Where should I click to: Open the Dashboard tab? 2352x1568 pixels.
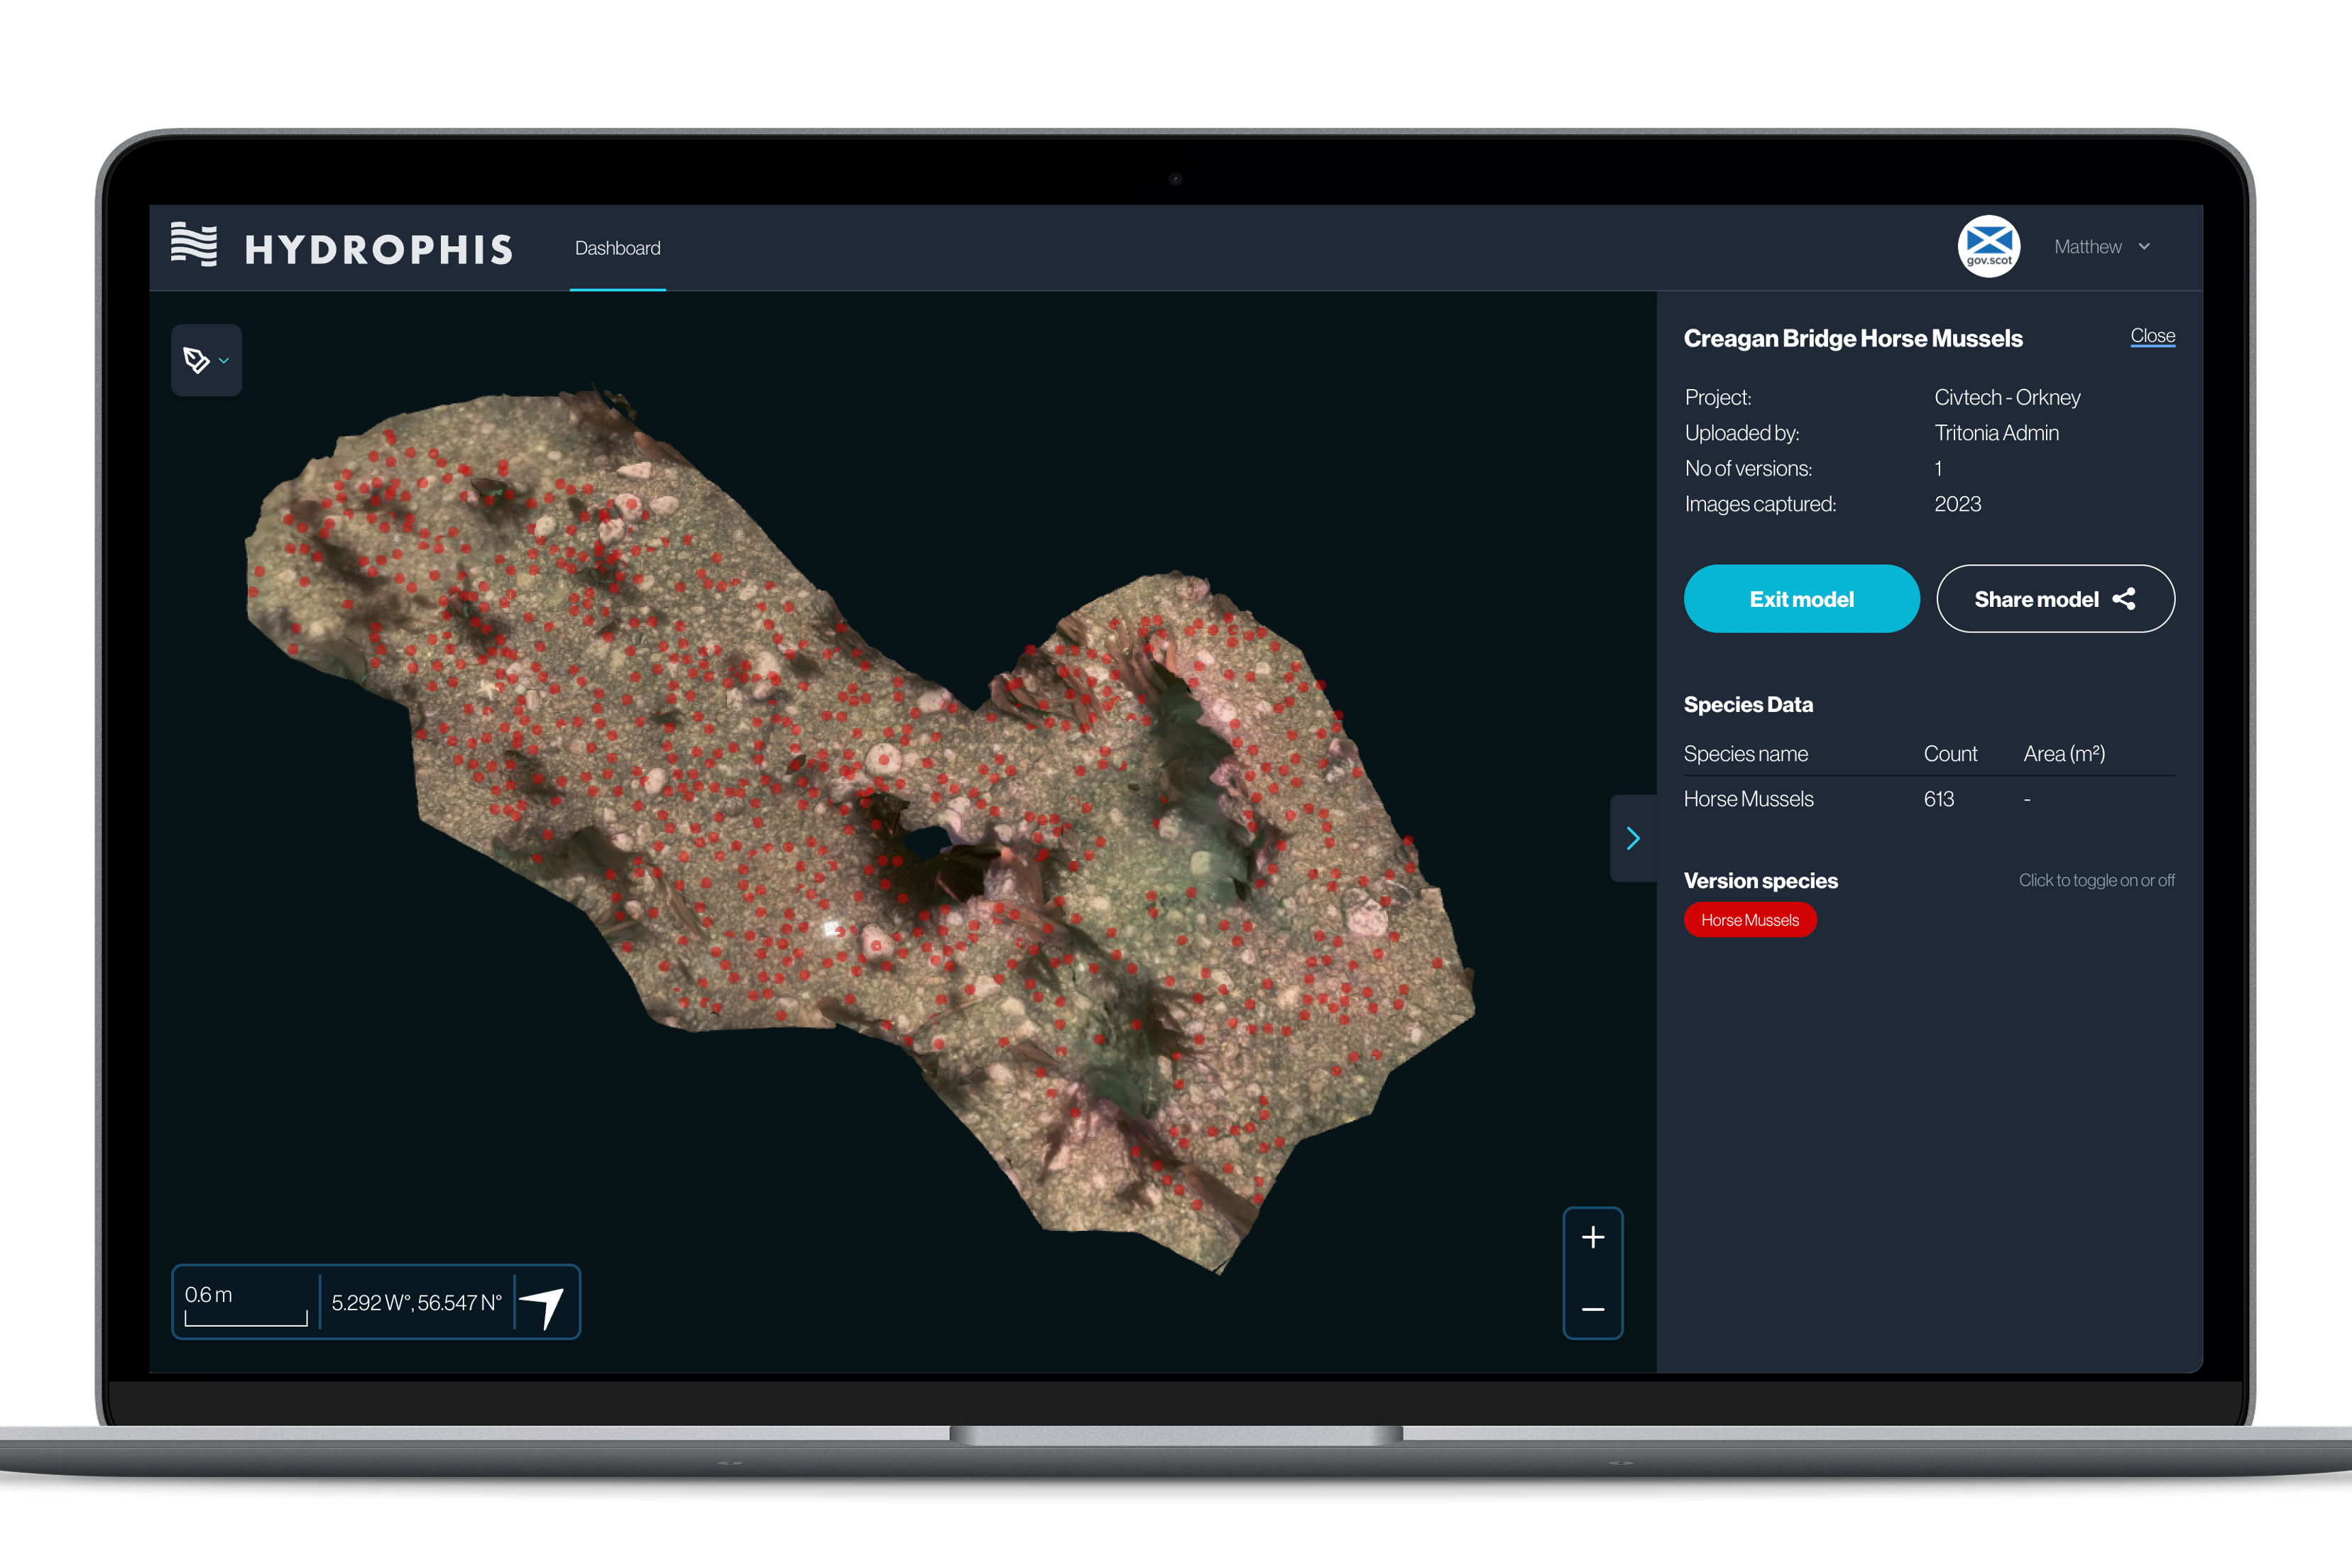(617, 248)
